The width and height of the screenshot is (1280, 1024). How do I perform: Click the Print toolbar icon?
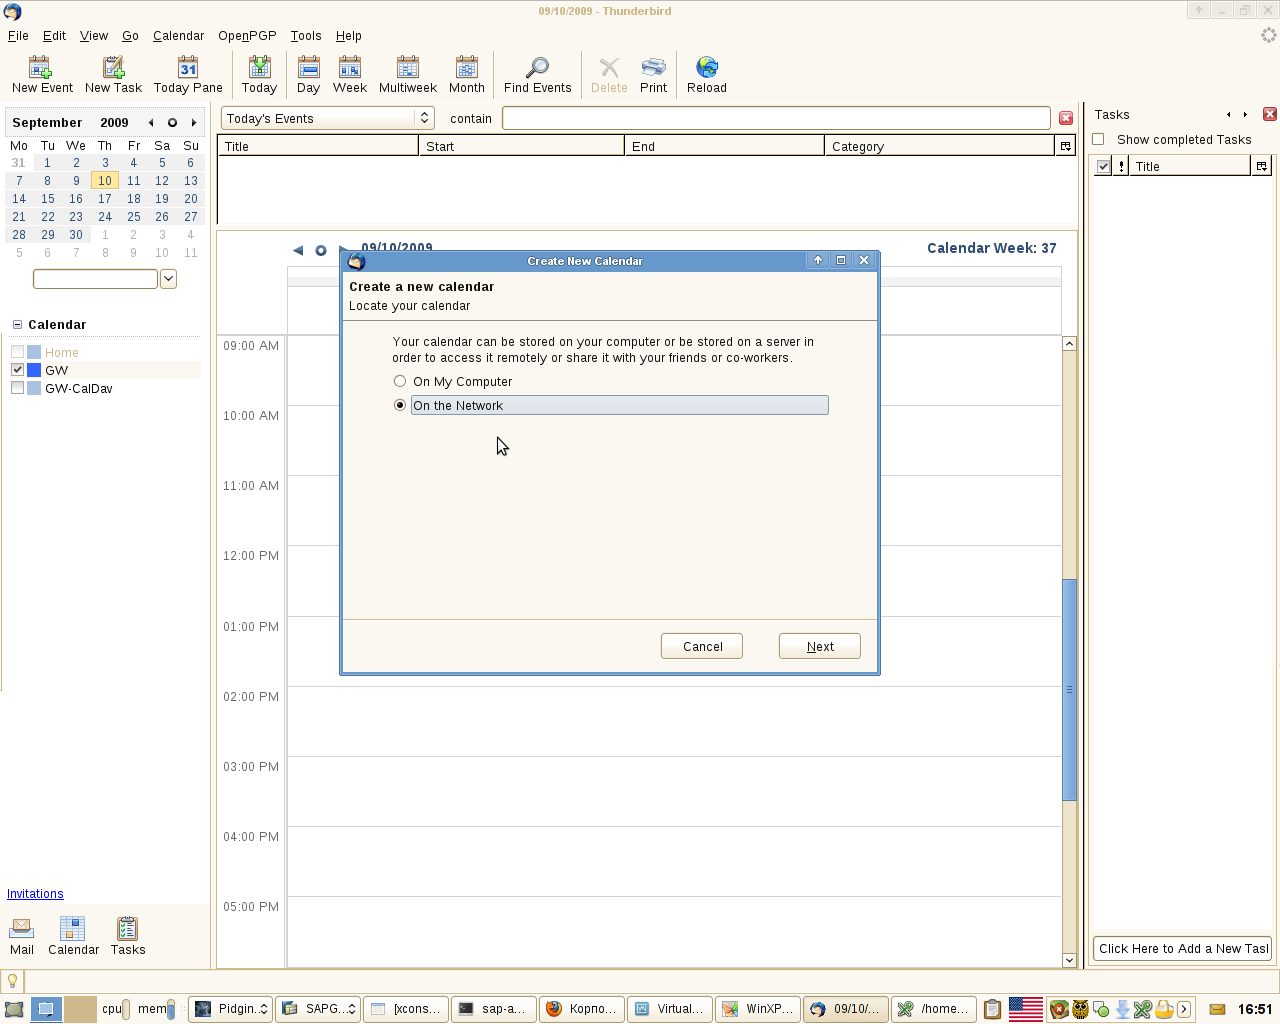pyautogui.click(x=653, y=75)
